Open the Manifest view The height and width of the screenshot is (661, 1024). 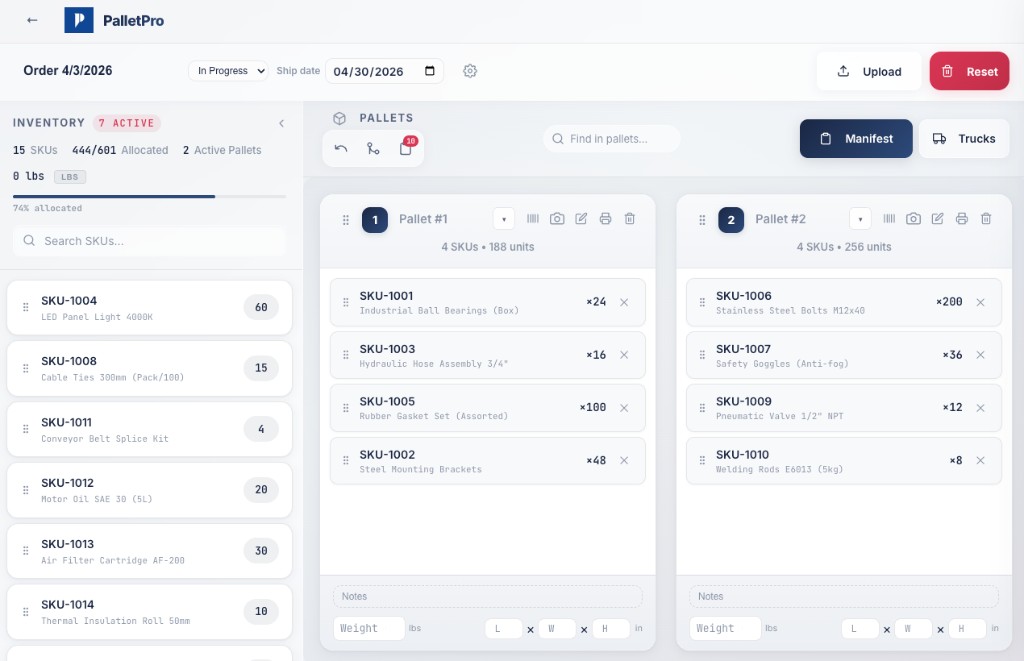(x=856, y=138)
